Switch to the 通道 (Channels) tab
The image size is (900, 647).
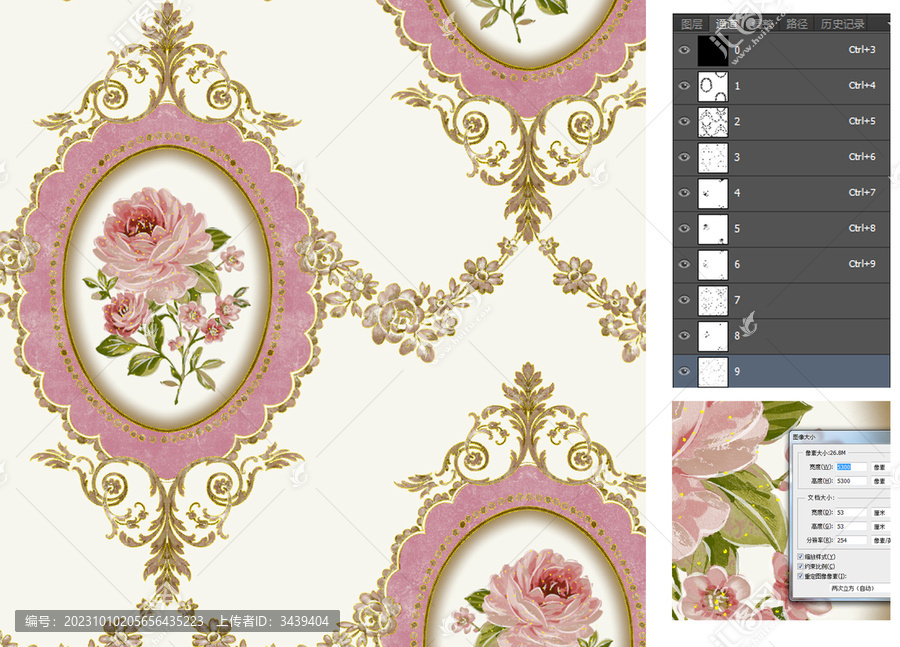[726, 24]
